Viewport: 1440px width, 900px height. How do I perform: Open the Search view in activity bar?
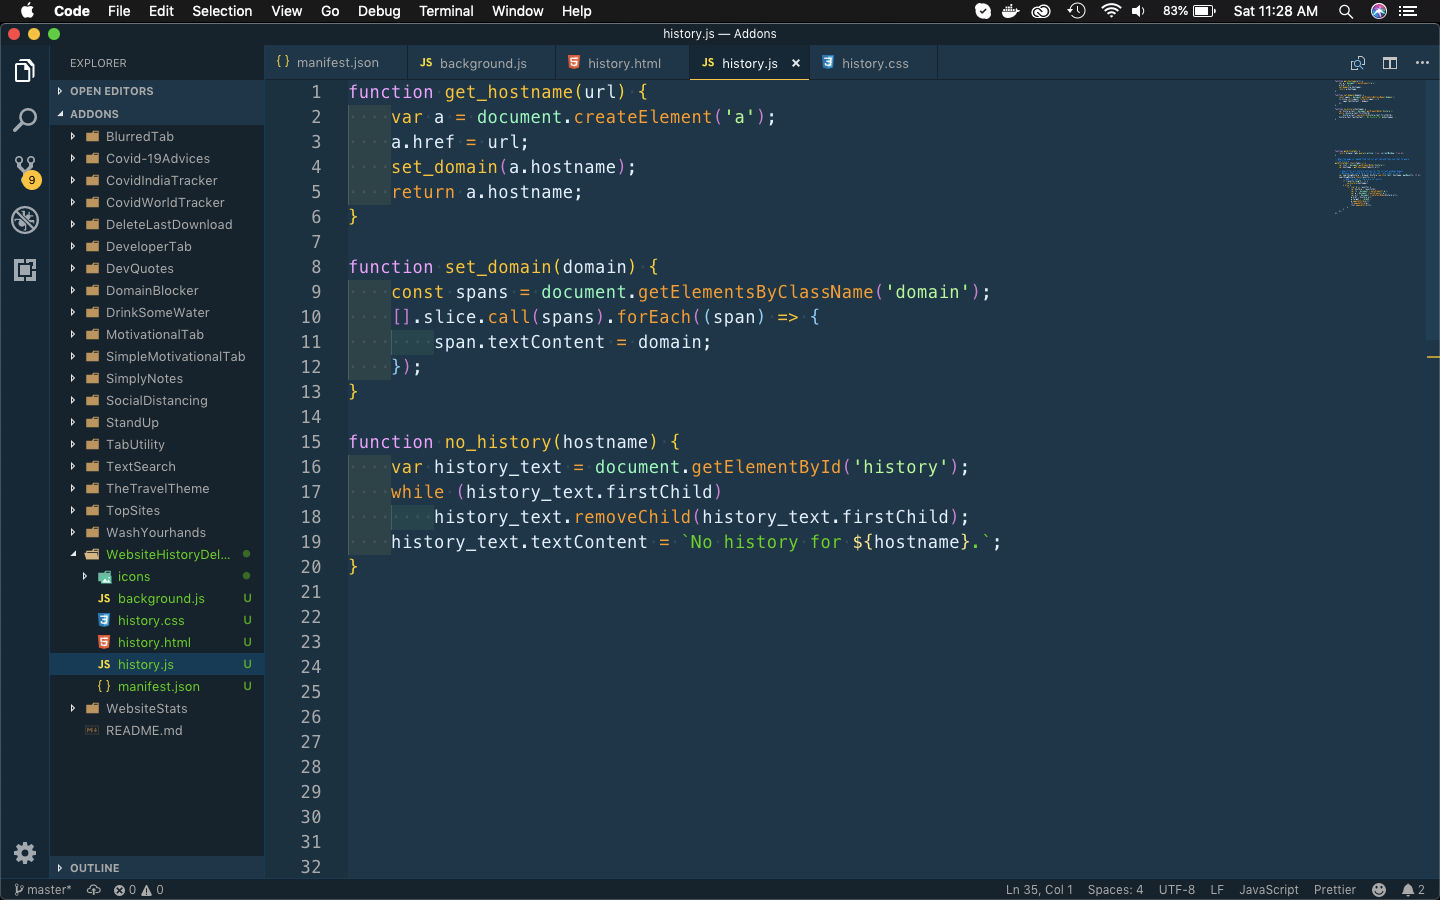[x=25, y=120]
